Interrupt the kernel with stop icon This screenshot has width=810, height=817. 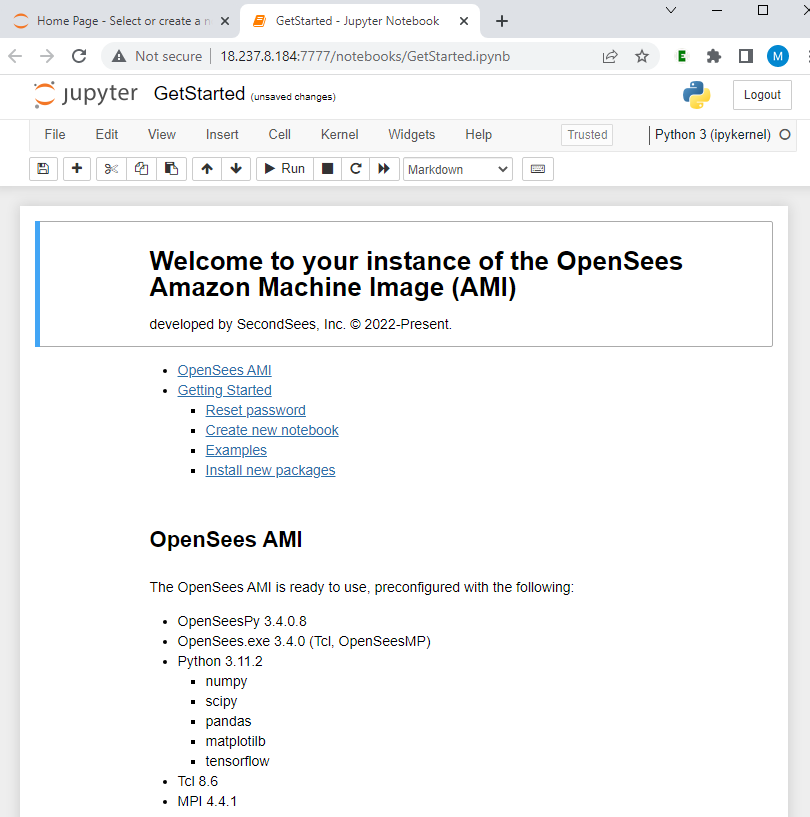pyautogui.click(x=328, y=169)
